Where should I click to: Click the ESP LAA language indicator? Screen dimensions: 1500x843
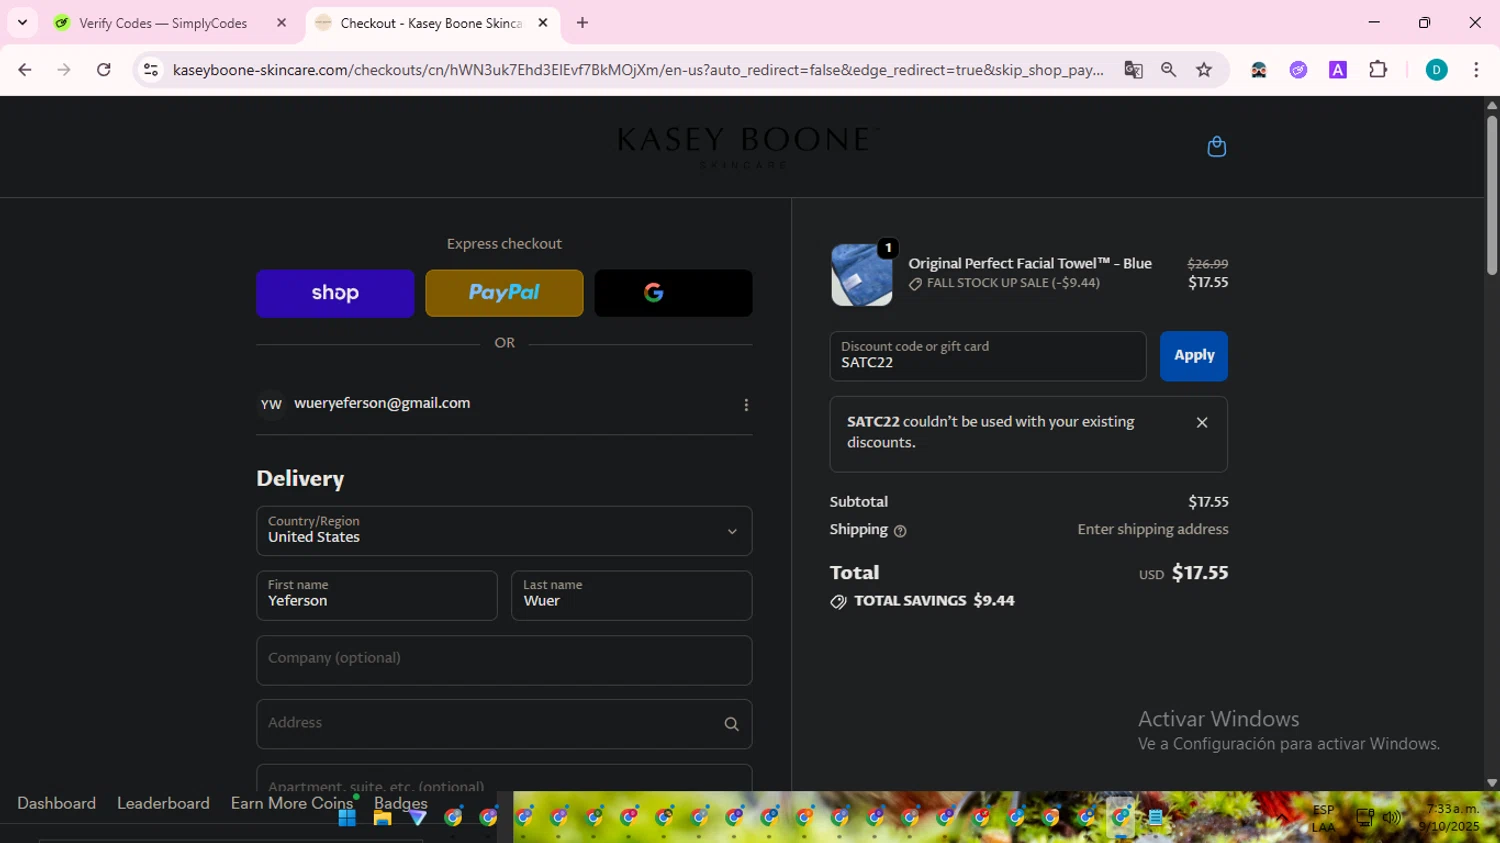[x=1323, y=818]
